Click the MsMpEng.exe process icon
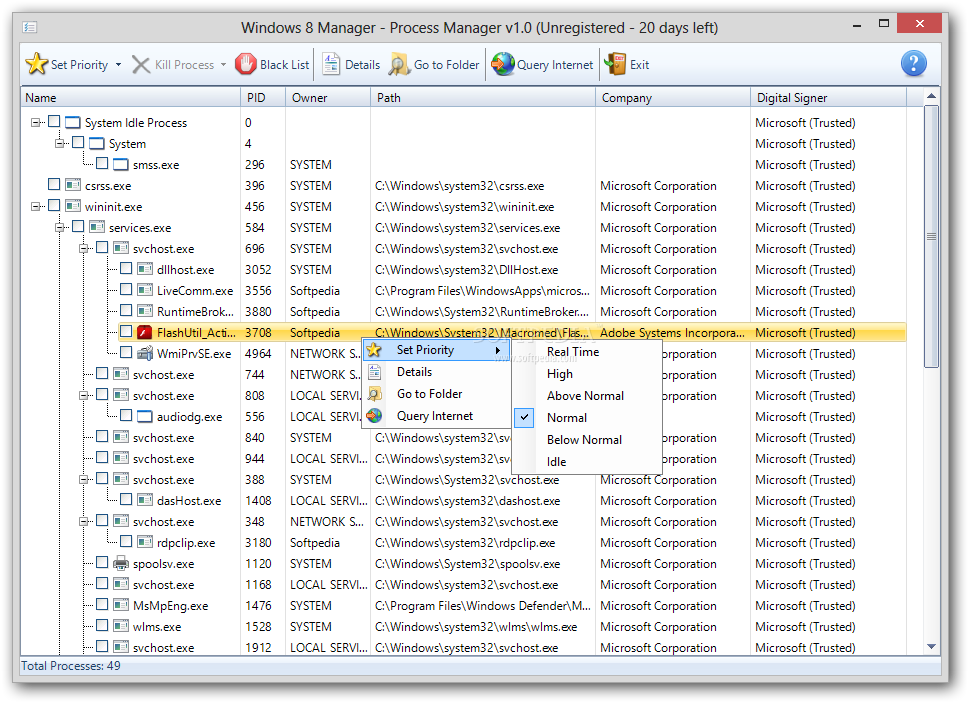The width and height of the screenshot is (969, 703). pos(121,605)
